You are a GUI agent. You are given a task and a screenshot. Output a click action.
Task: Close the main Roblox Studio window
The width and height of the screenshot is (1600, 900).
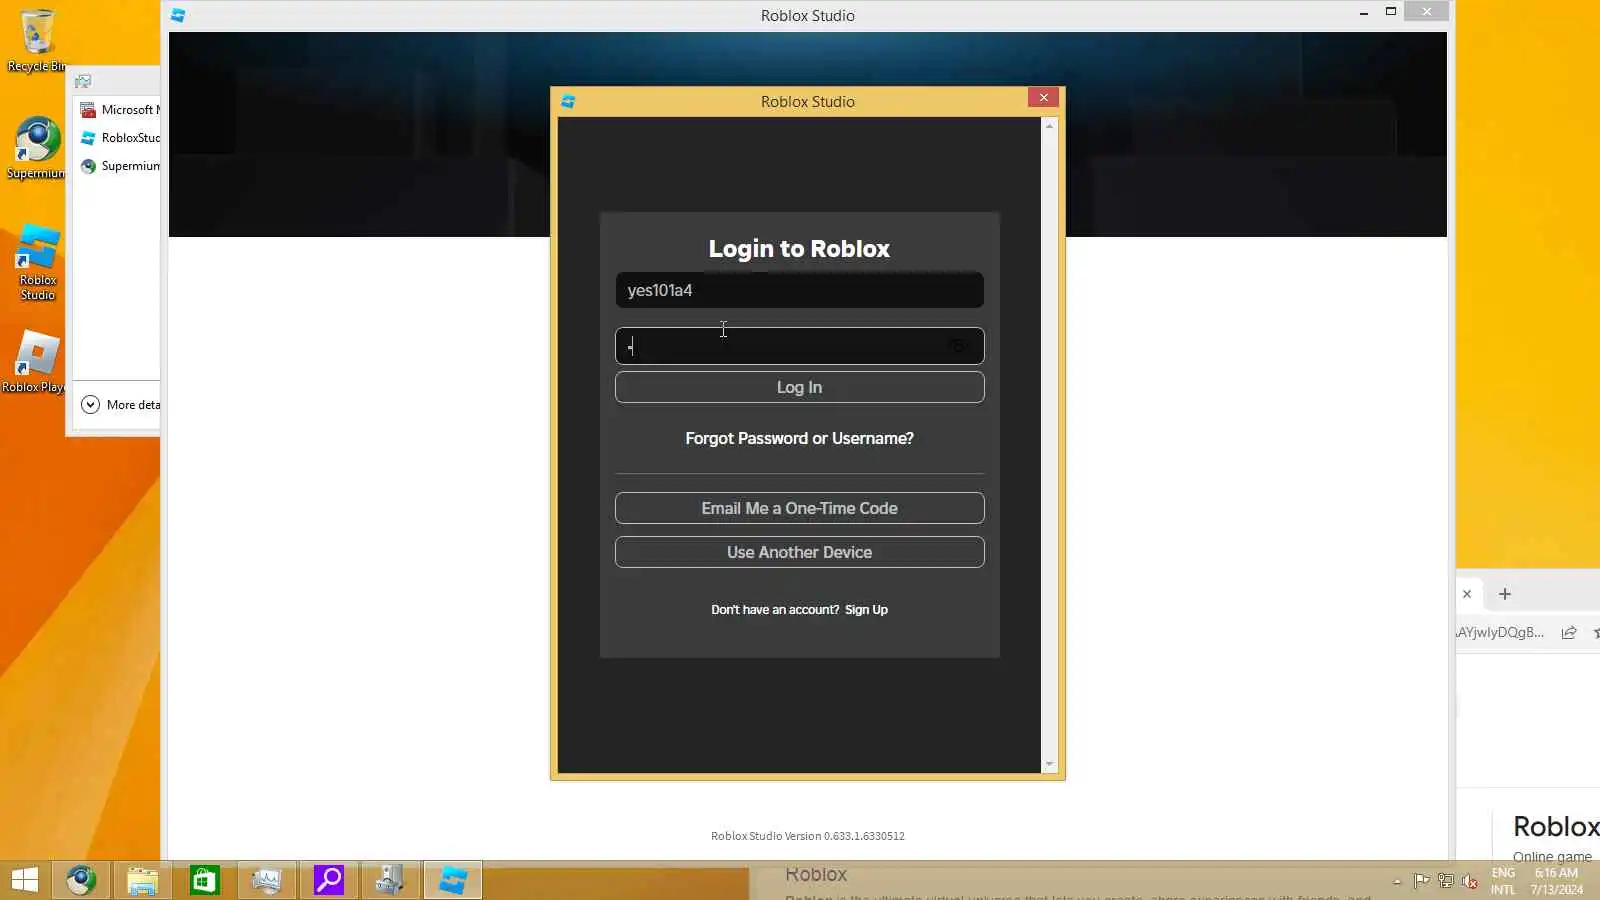pos(1426,12)
